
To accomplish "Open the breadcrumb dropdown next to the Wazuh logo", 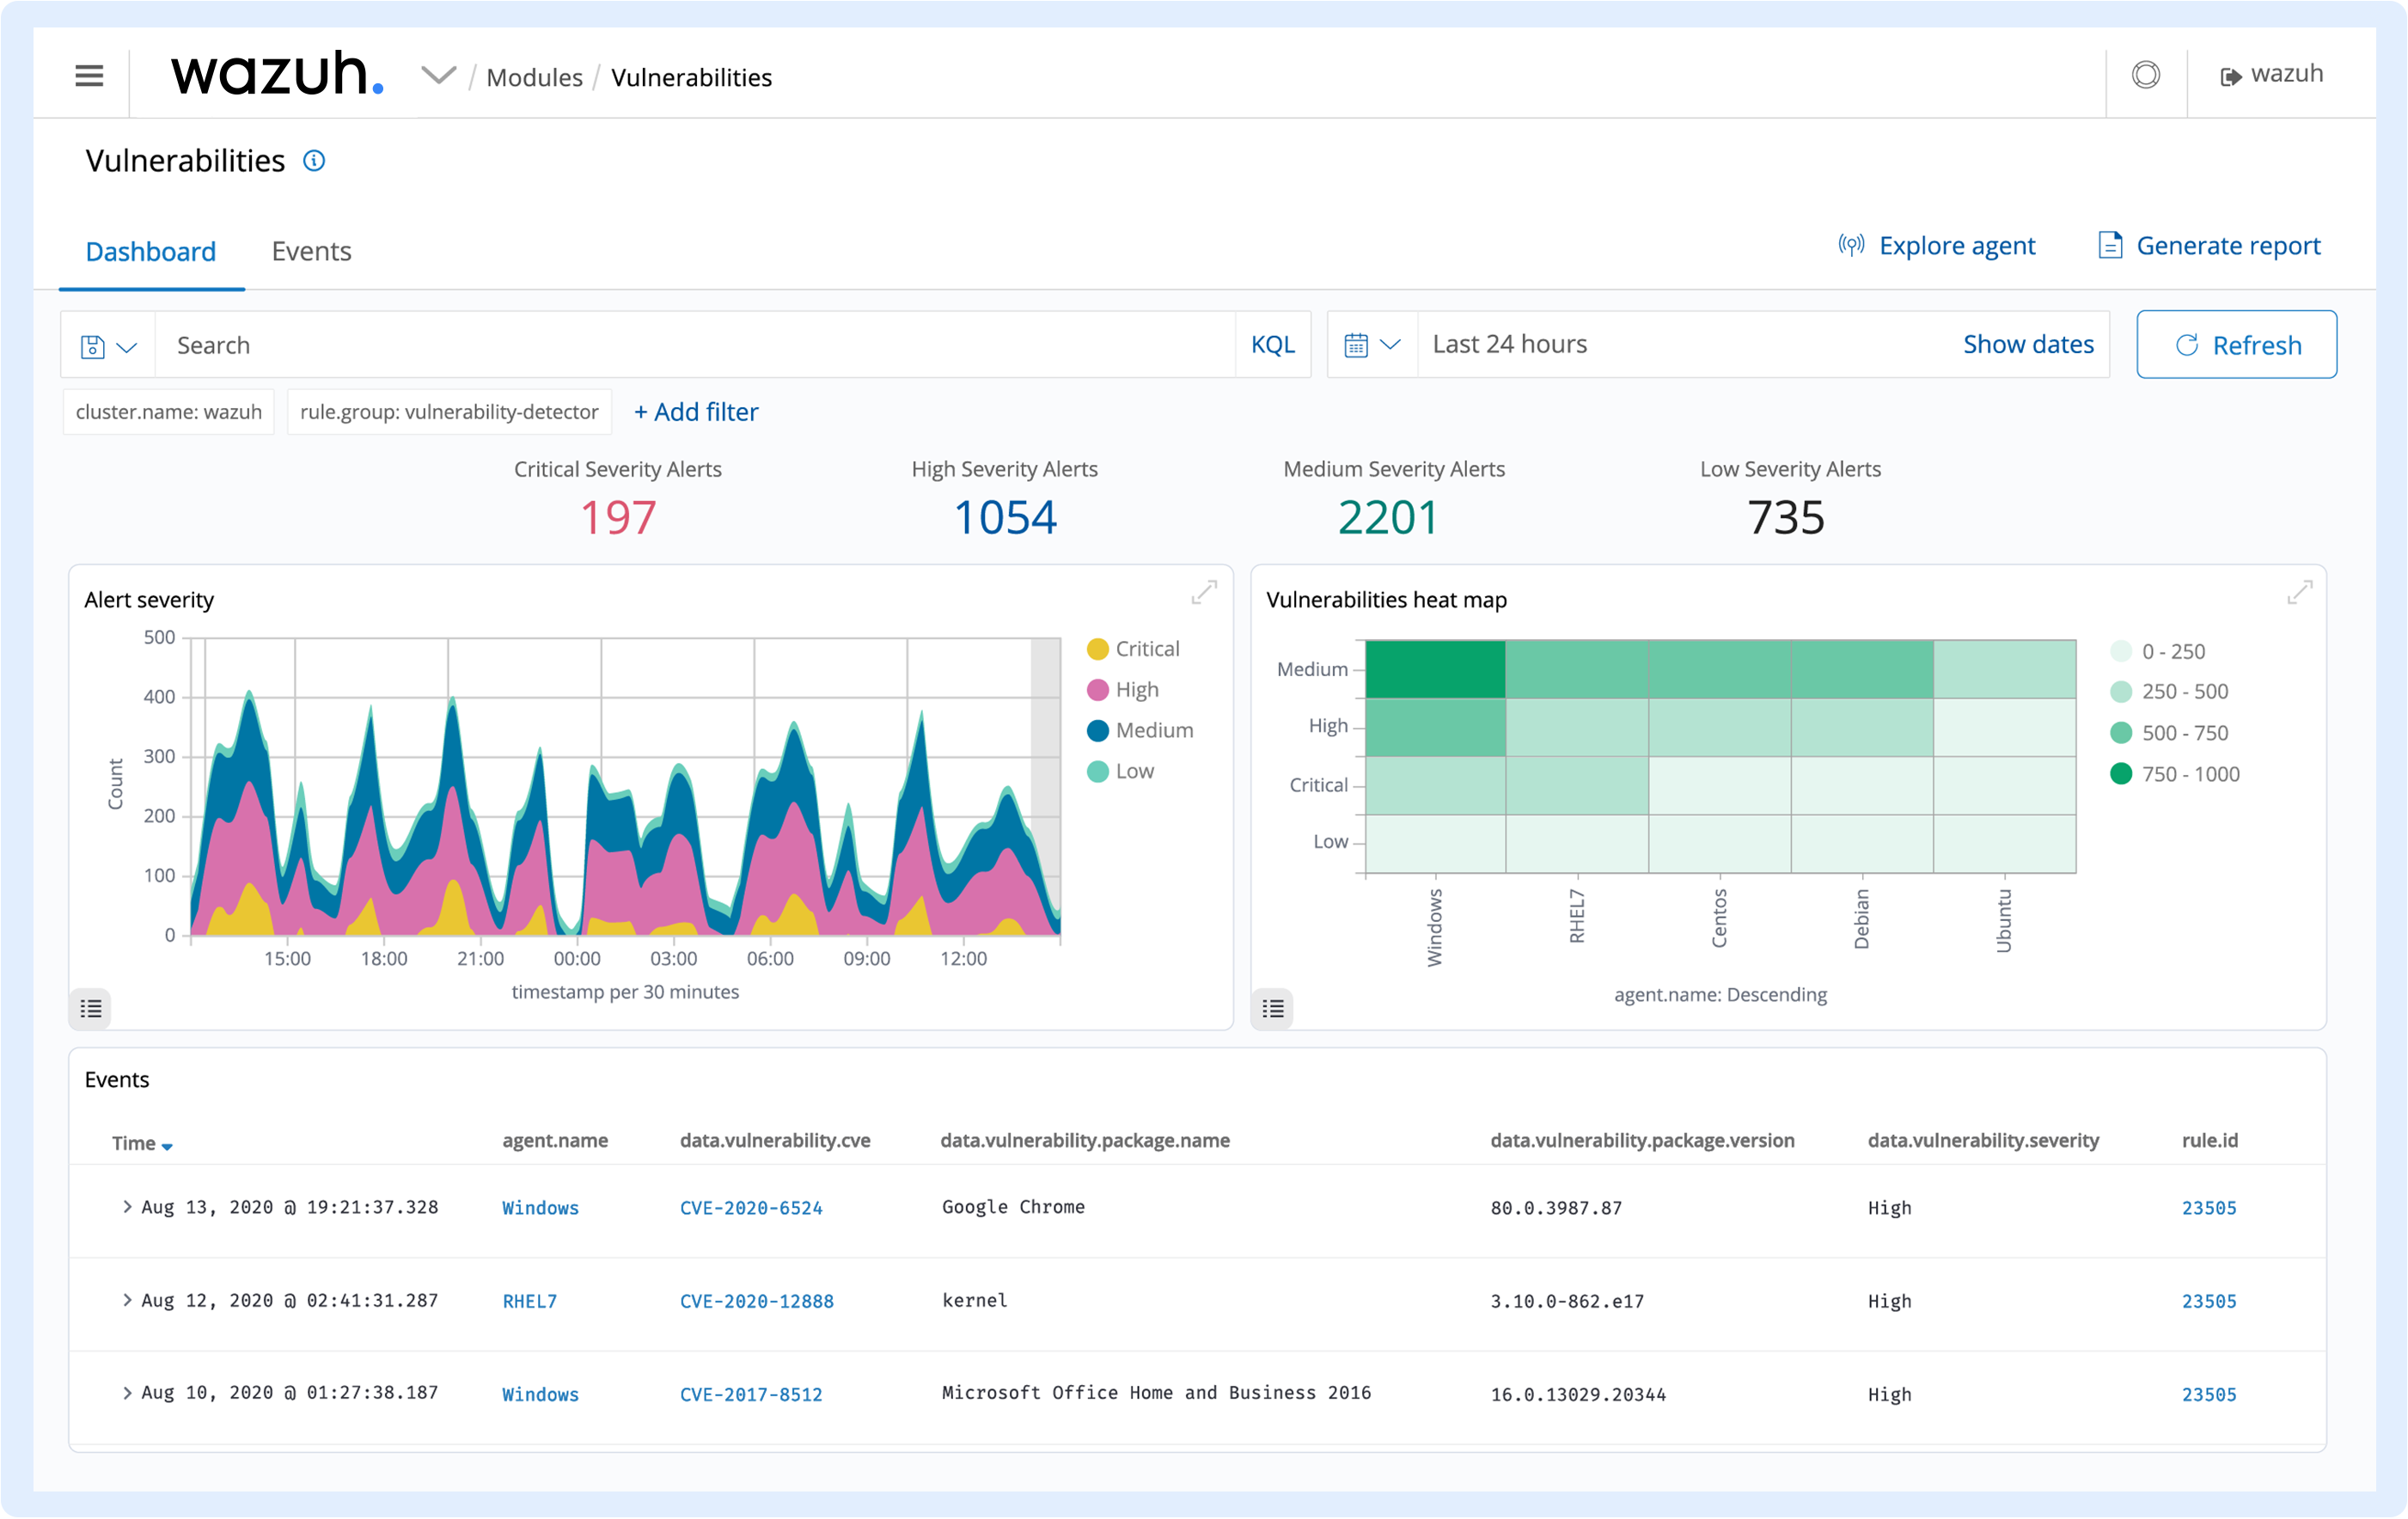I will [438, 75].
